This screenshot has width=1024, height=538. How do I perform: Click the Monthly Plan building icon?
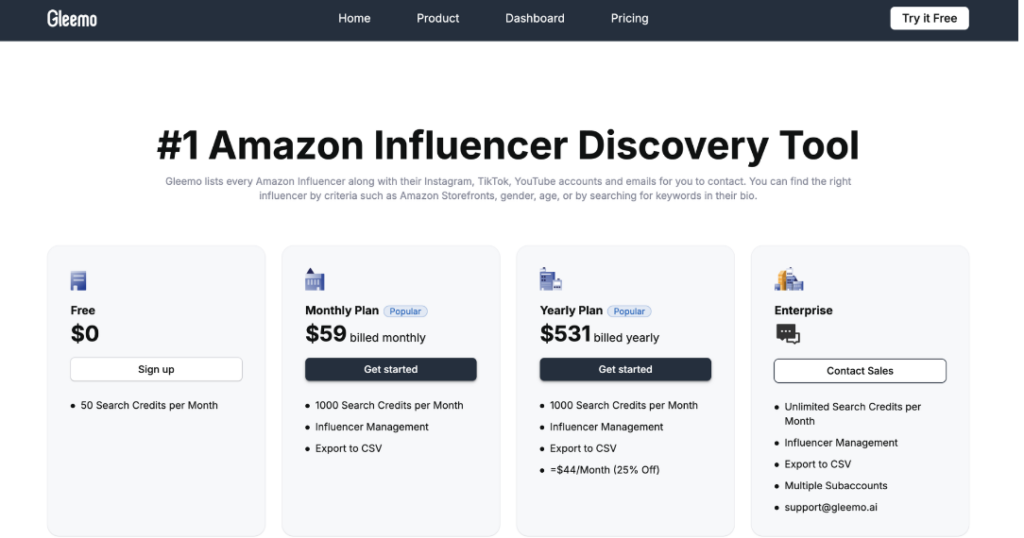(314, 279)
